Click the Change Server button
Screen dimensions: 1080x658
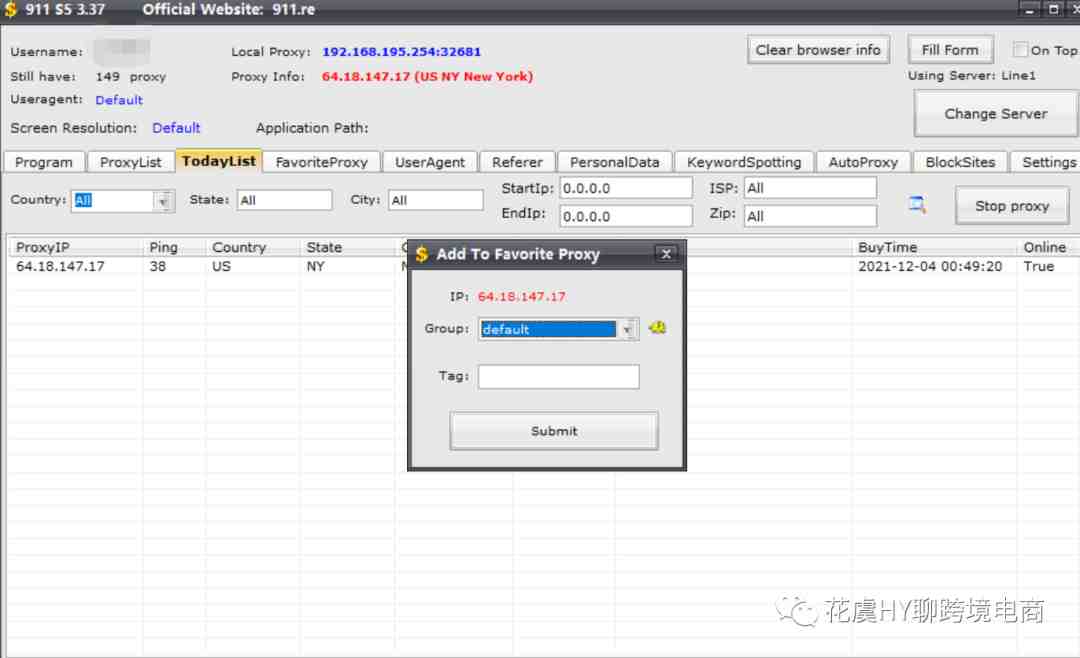pyautogui.click(x=996, y=114)
